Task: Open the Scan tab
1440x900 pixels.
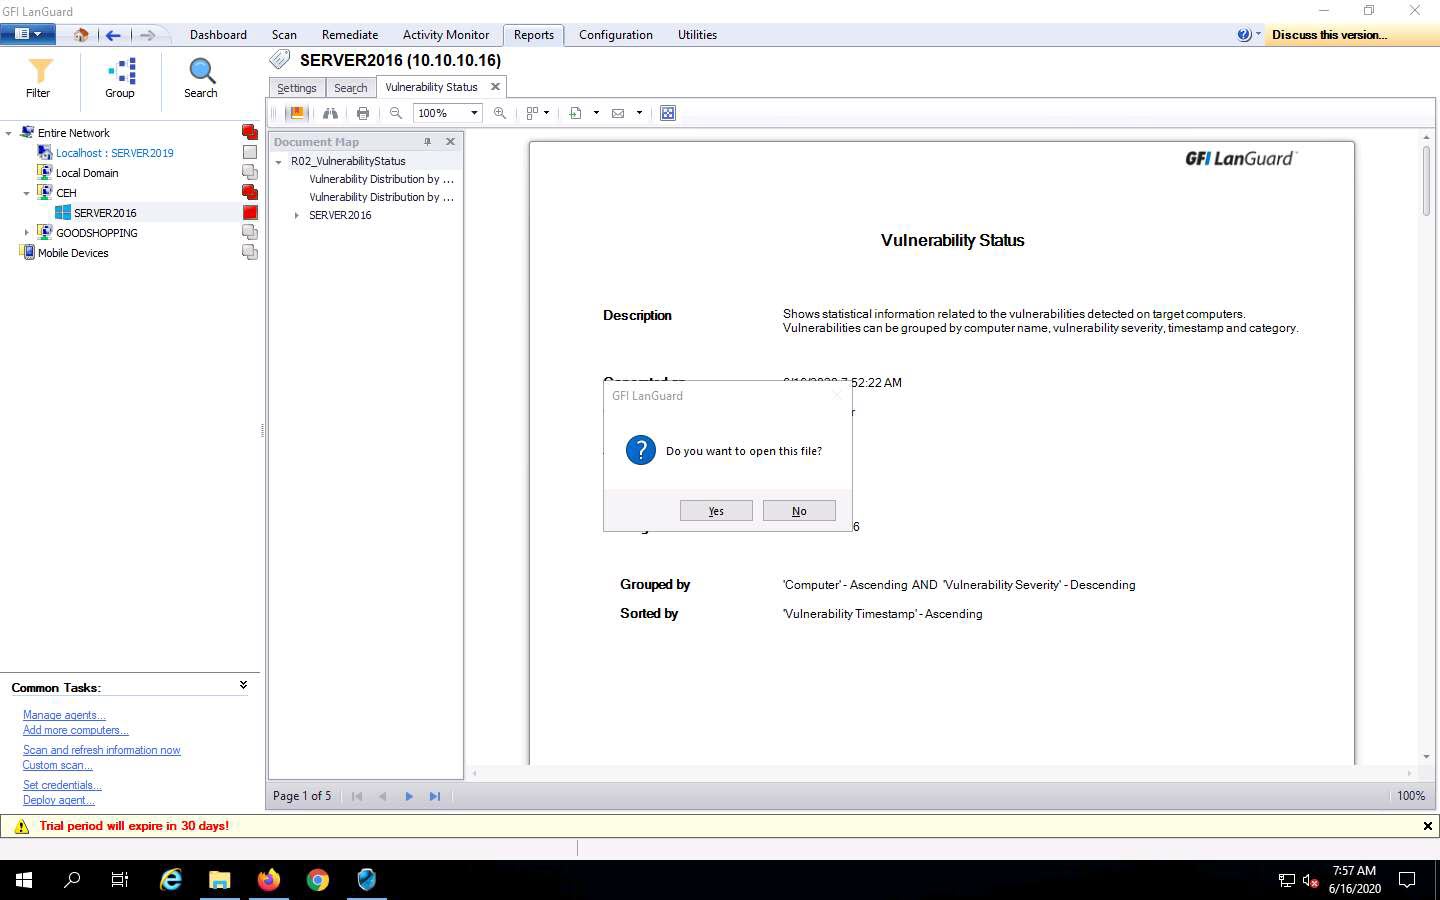Action: pos(284,35)
